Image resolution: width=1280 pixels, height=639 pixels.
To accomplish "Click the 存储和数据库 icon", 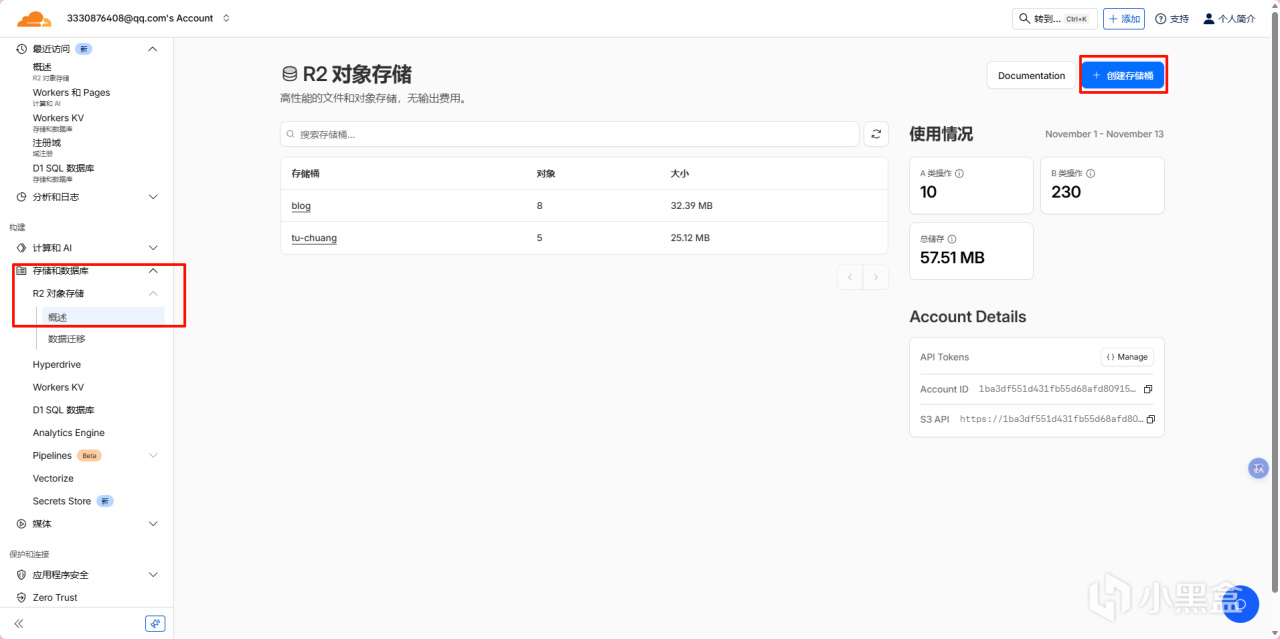I will click(x=21, y=271).
